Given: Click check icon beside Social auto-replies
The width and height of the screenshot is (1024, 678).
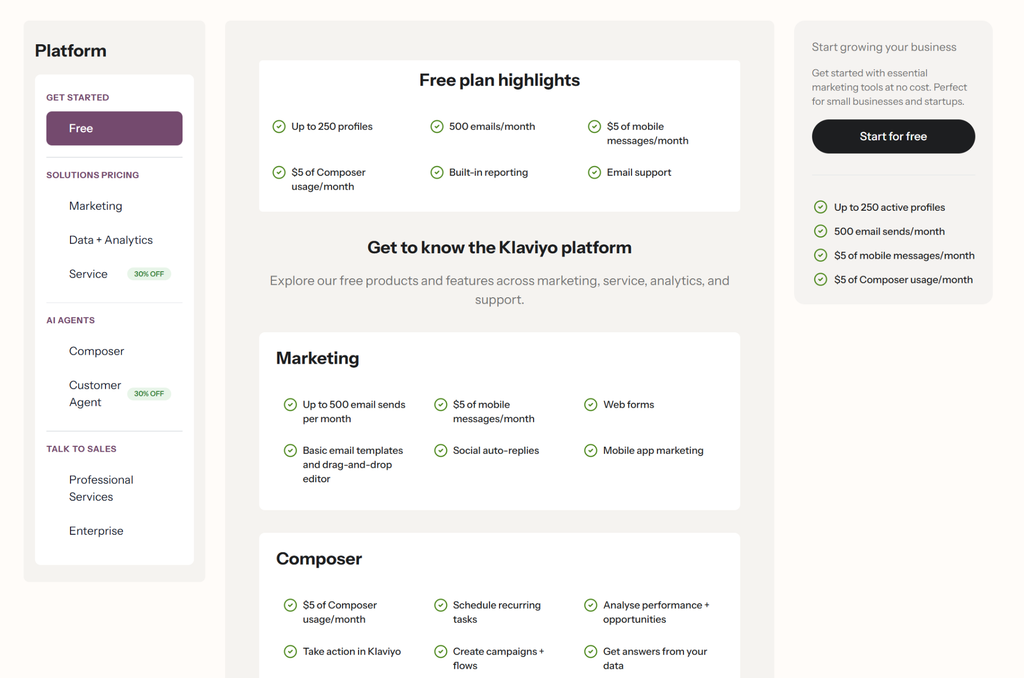Looking at the screenshot, I should point(441,450).
